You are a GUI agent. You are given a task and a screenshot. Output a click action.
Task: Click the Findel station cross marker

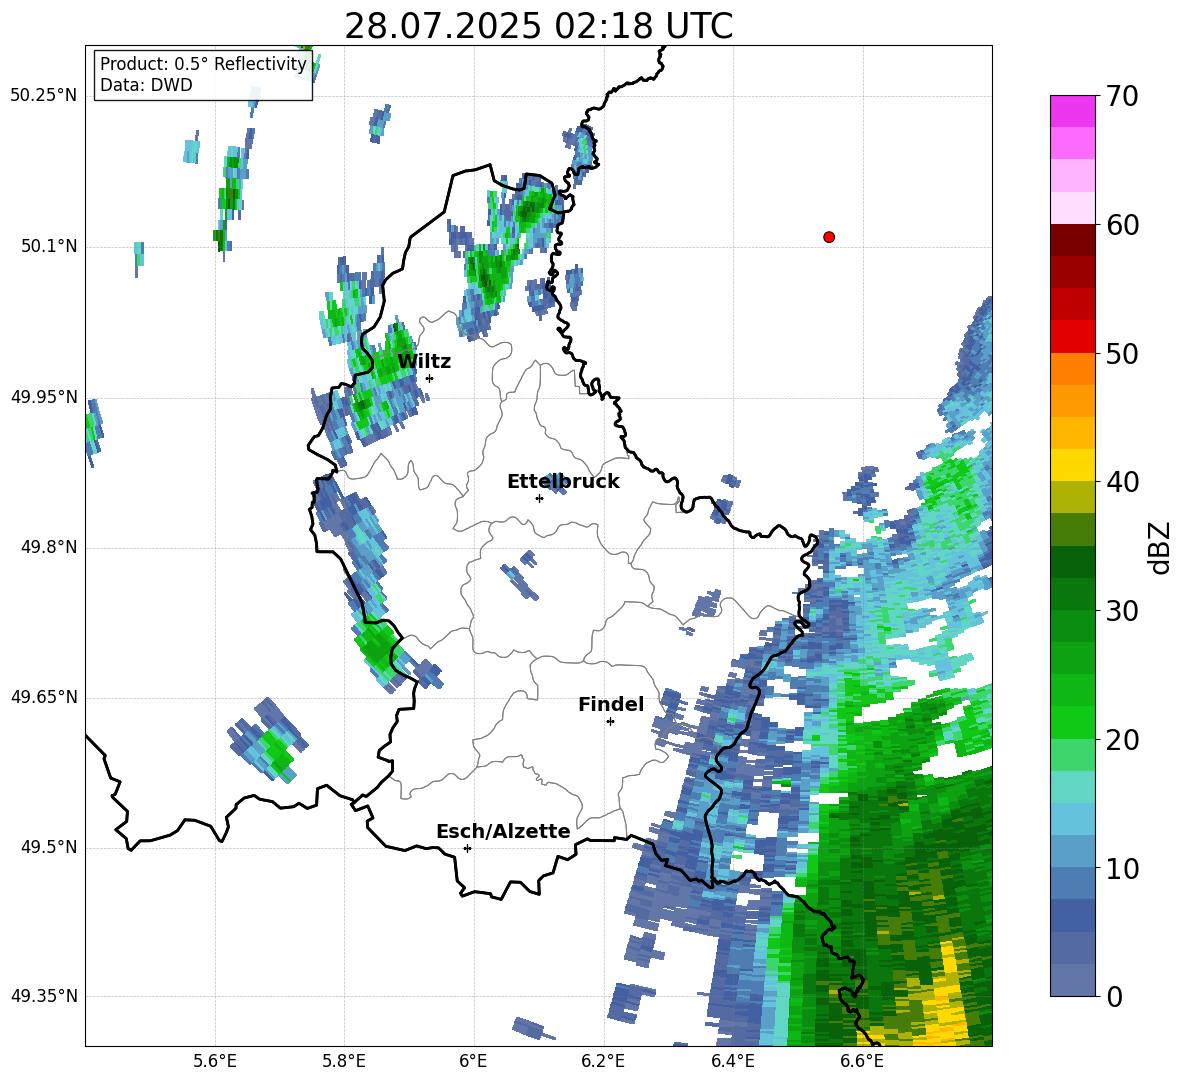[x=610, y=722]
